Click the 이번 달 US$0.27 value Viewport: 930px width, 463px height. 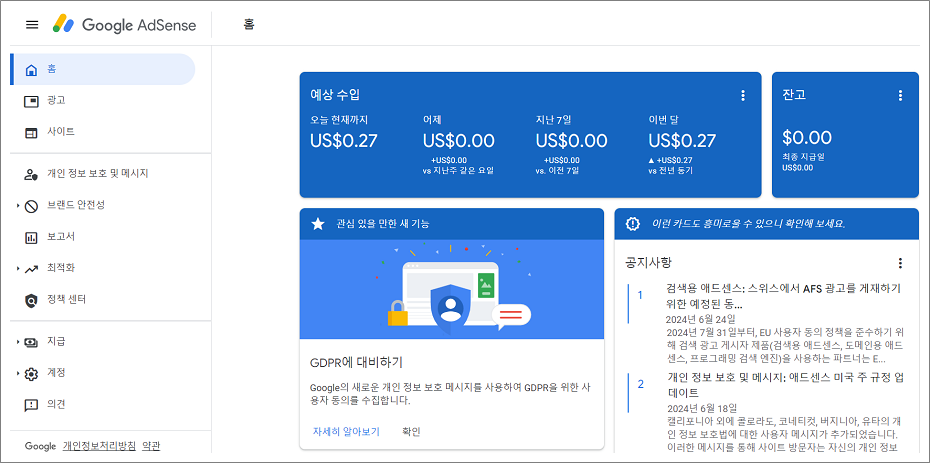(682, 141)
